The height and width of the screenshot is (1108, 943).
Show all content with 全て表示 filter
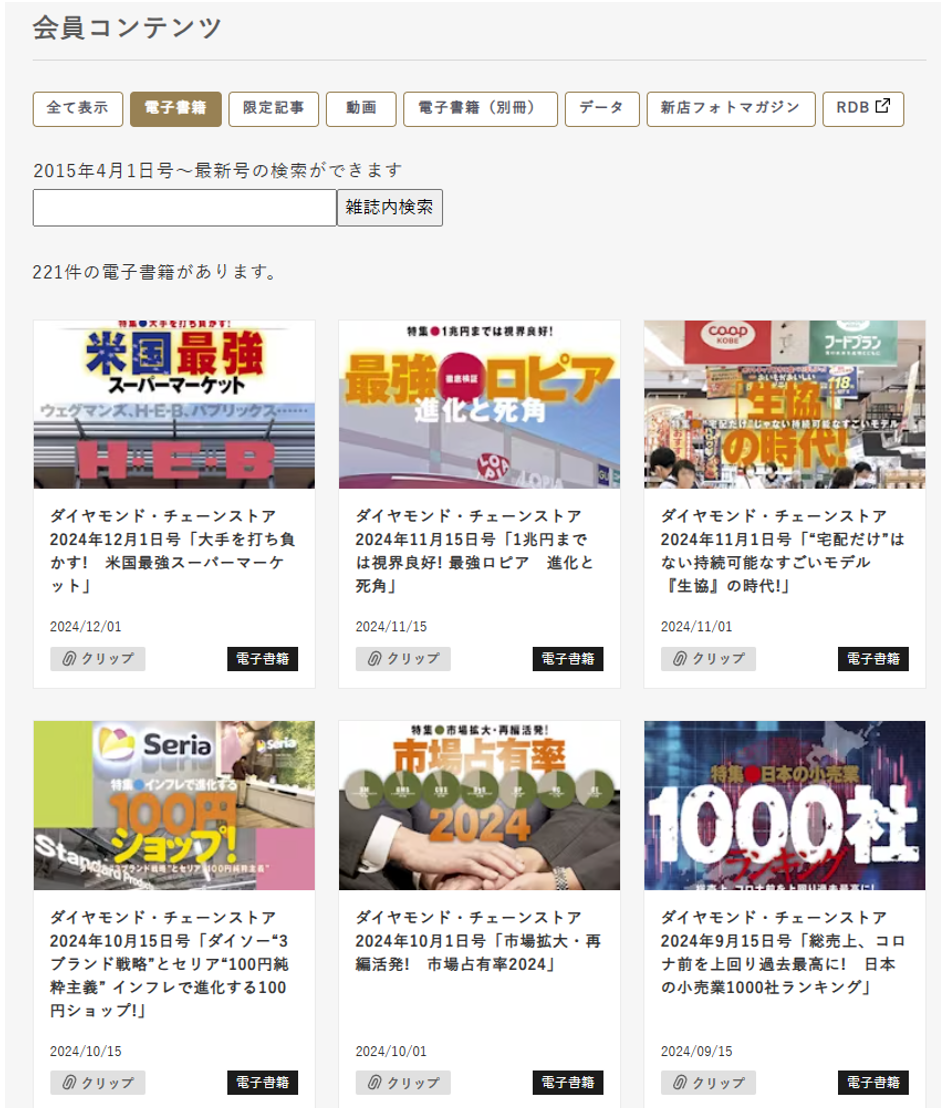pos(78,109)
